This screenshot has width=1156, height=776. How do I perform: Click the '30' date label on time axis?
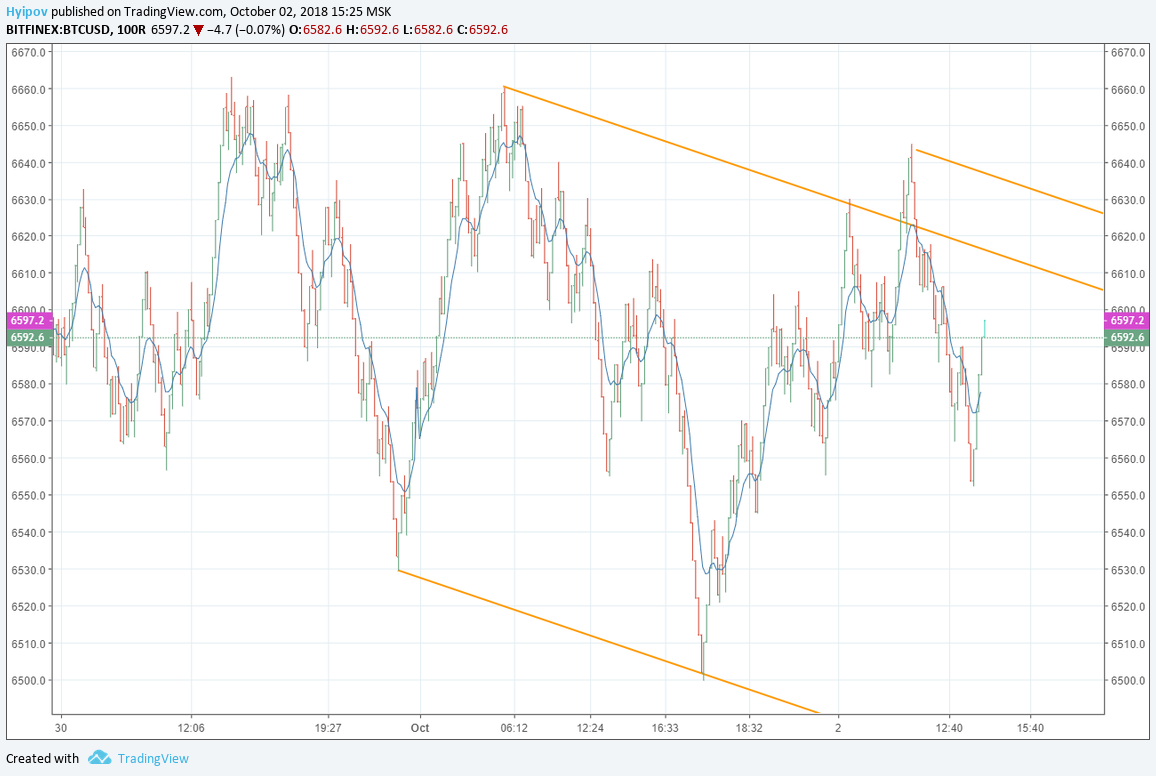tap(60, 728)
